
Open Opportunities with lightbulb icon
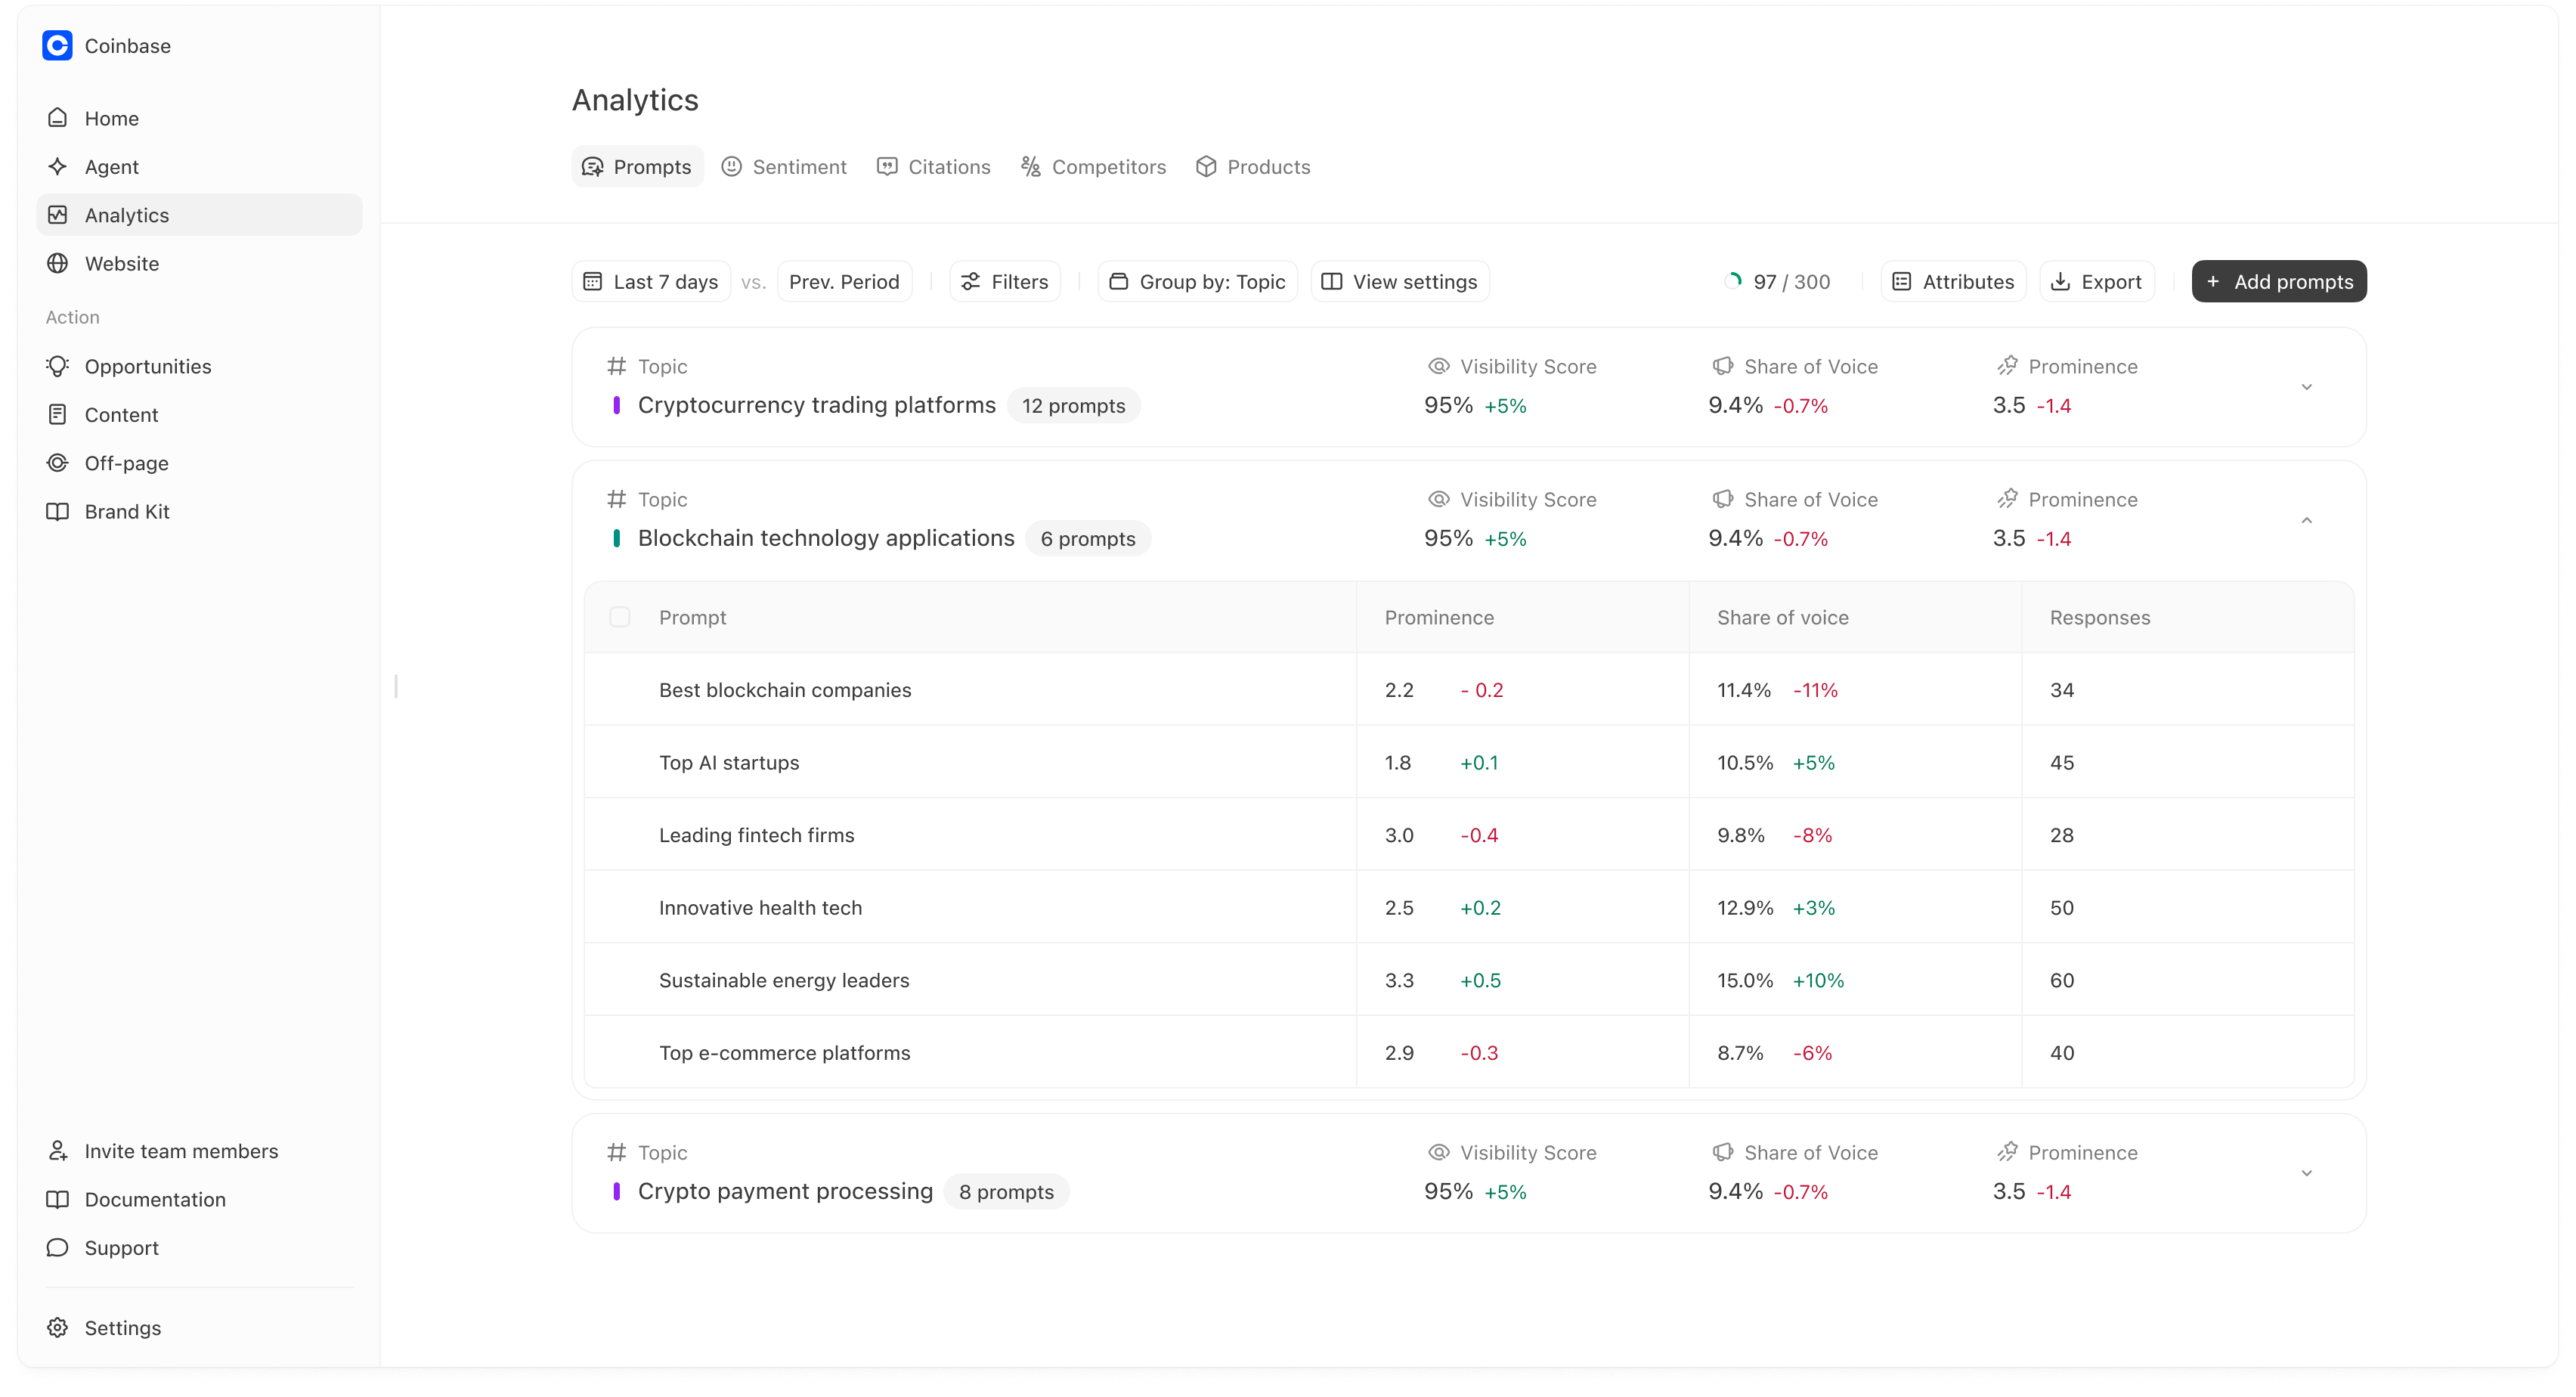pyautogui.click(x=147, y=366)
